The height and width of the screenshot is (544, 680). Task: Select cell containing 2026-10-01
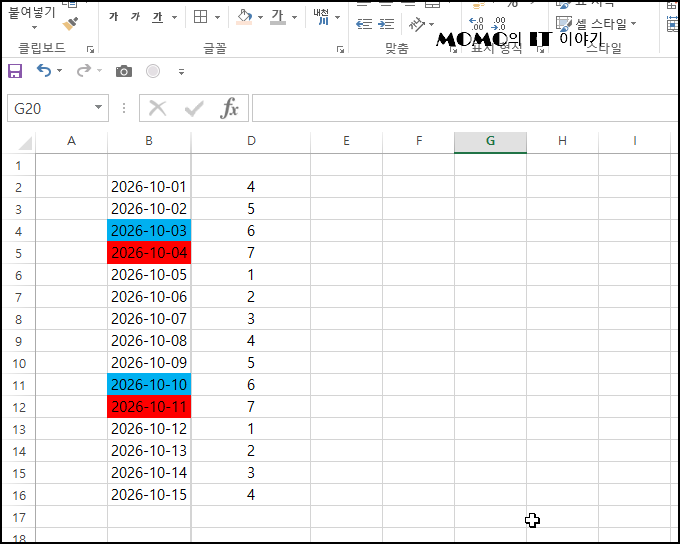149,187
